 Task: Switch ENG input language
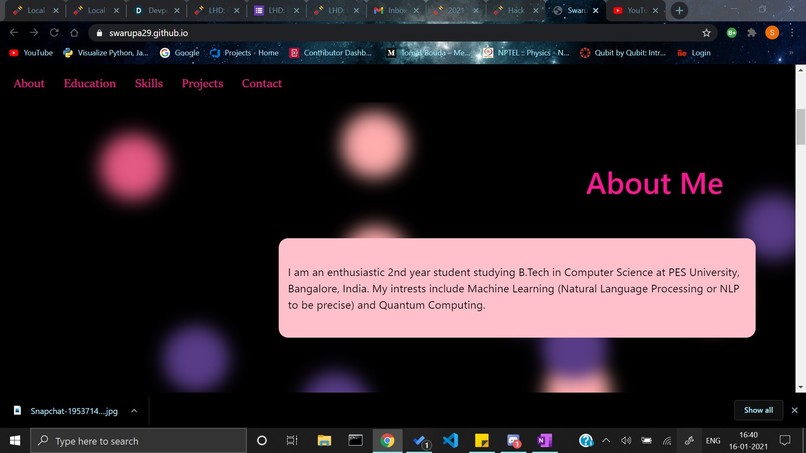pos(713,441)
